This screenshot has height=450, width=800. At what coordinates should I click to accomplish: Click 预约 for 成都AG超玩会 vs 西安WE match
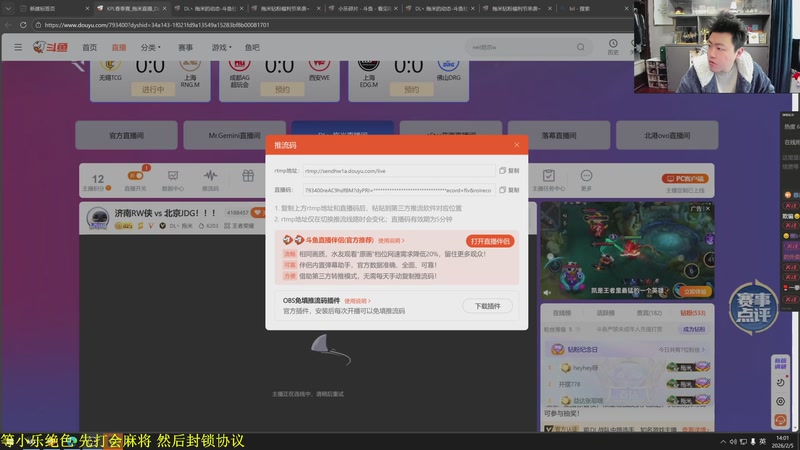point(282,89)
